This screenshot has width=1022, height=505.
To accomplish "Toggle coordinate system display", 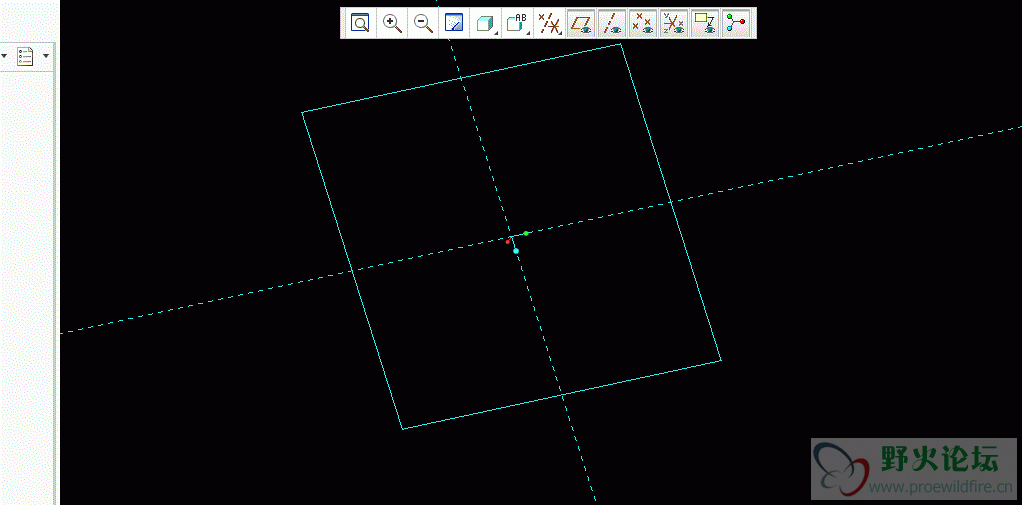I will [674, 23].
